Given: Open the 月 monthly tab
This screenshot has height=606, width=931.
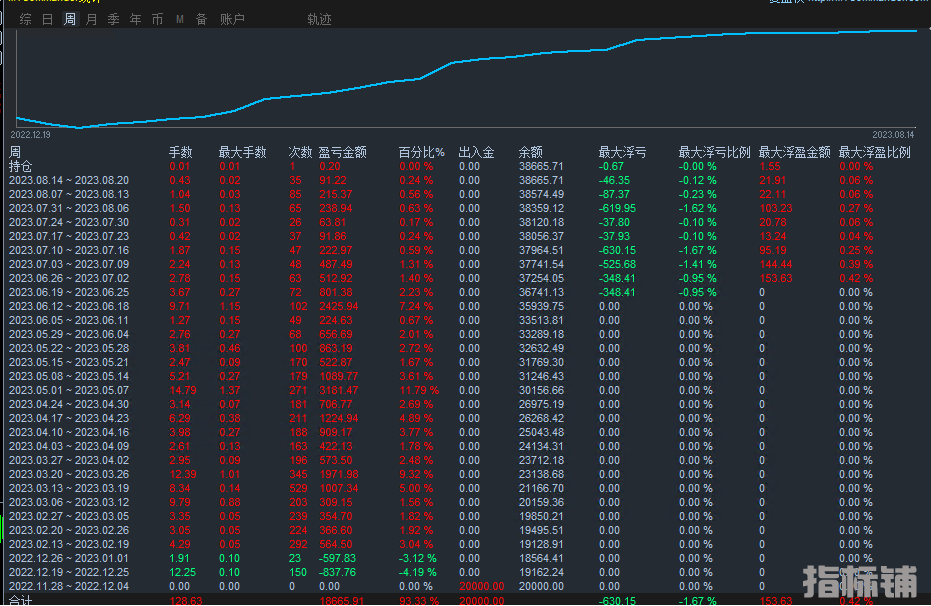Looking at the screenshot, I should [92, 19].
